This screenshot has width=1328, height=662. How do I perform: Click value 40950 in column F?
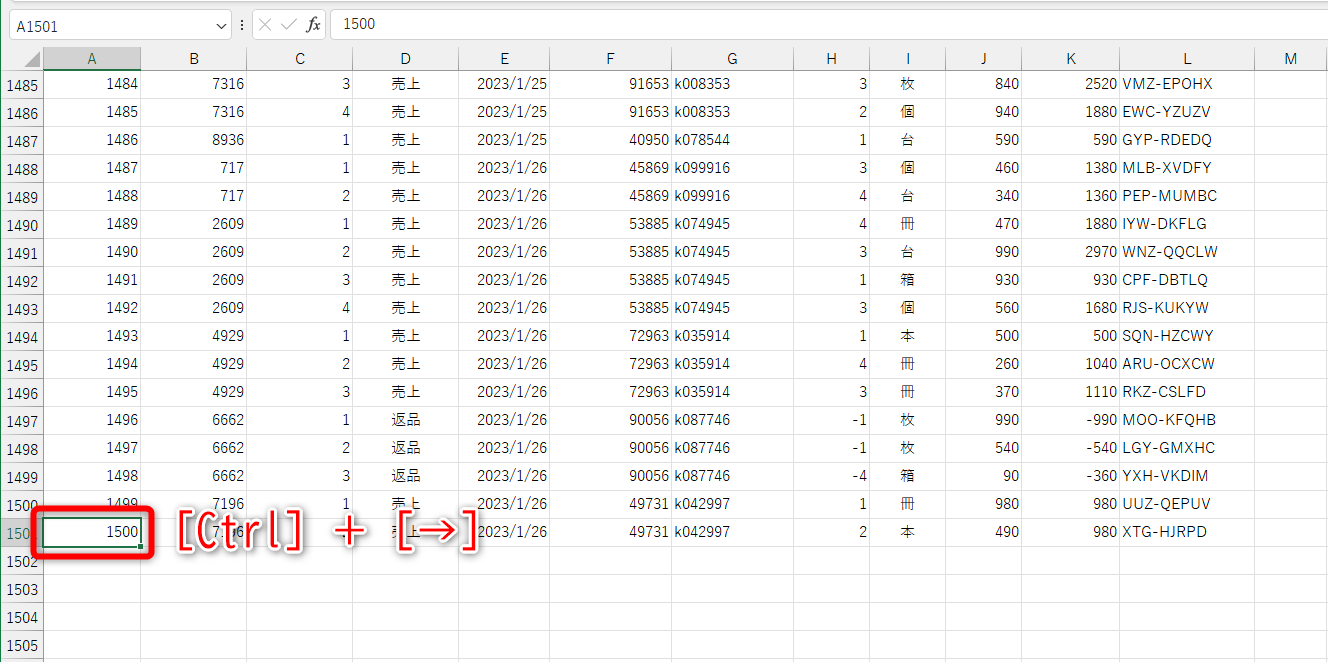611,140
